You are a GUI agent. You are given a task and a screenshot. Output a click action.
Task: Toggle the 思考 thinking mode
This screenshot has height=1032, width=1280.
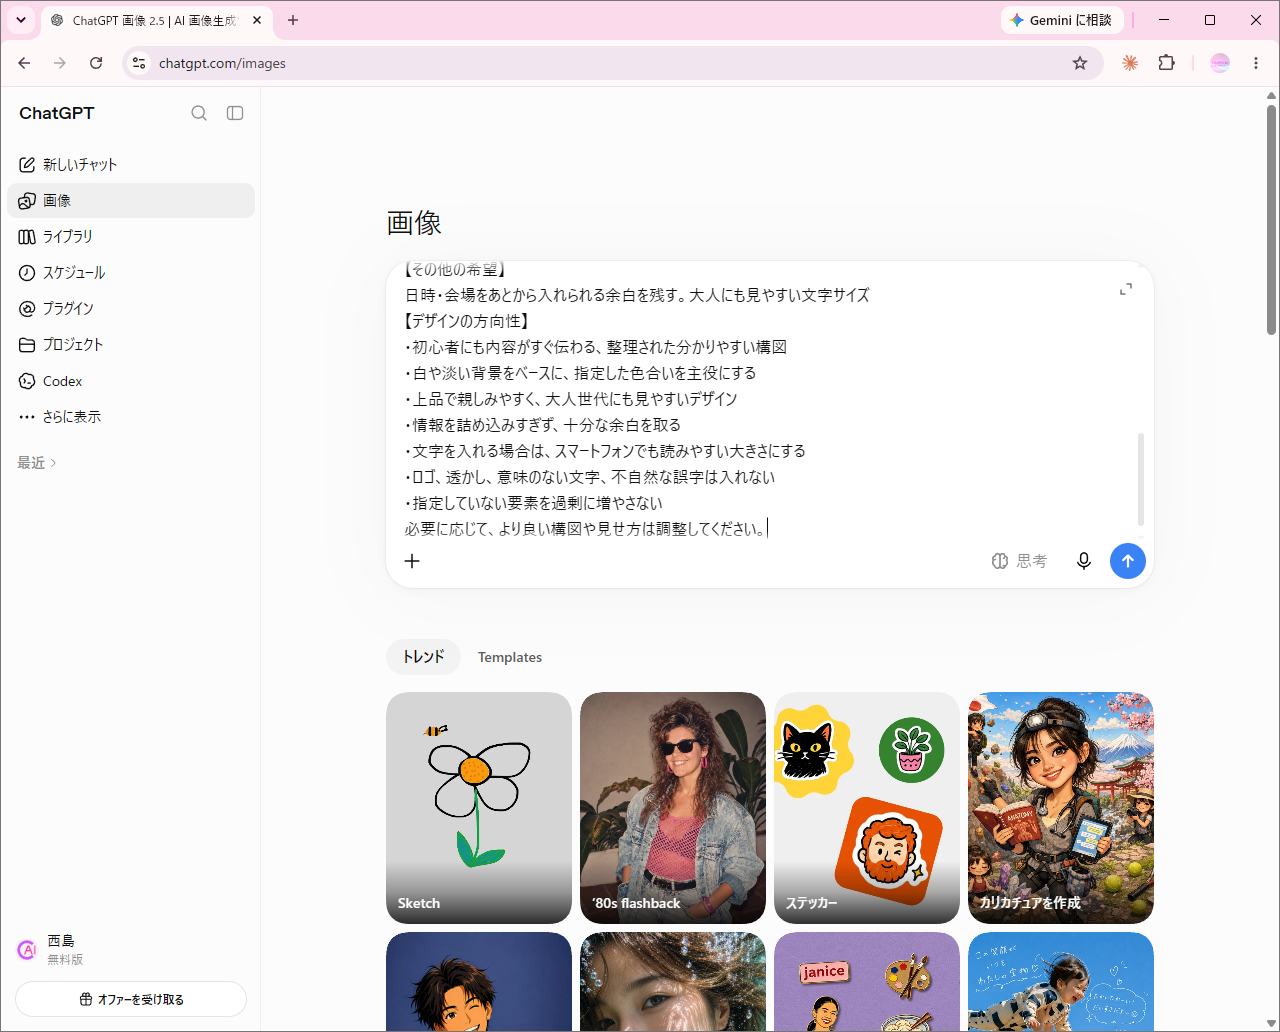click(x=1019, y=561)
